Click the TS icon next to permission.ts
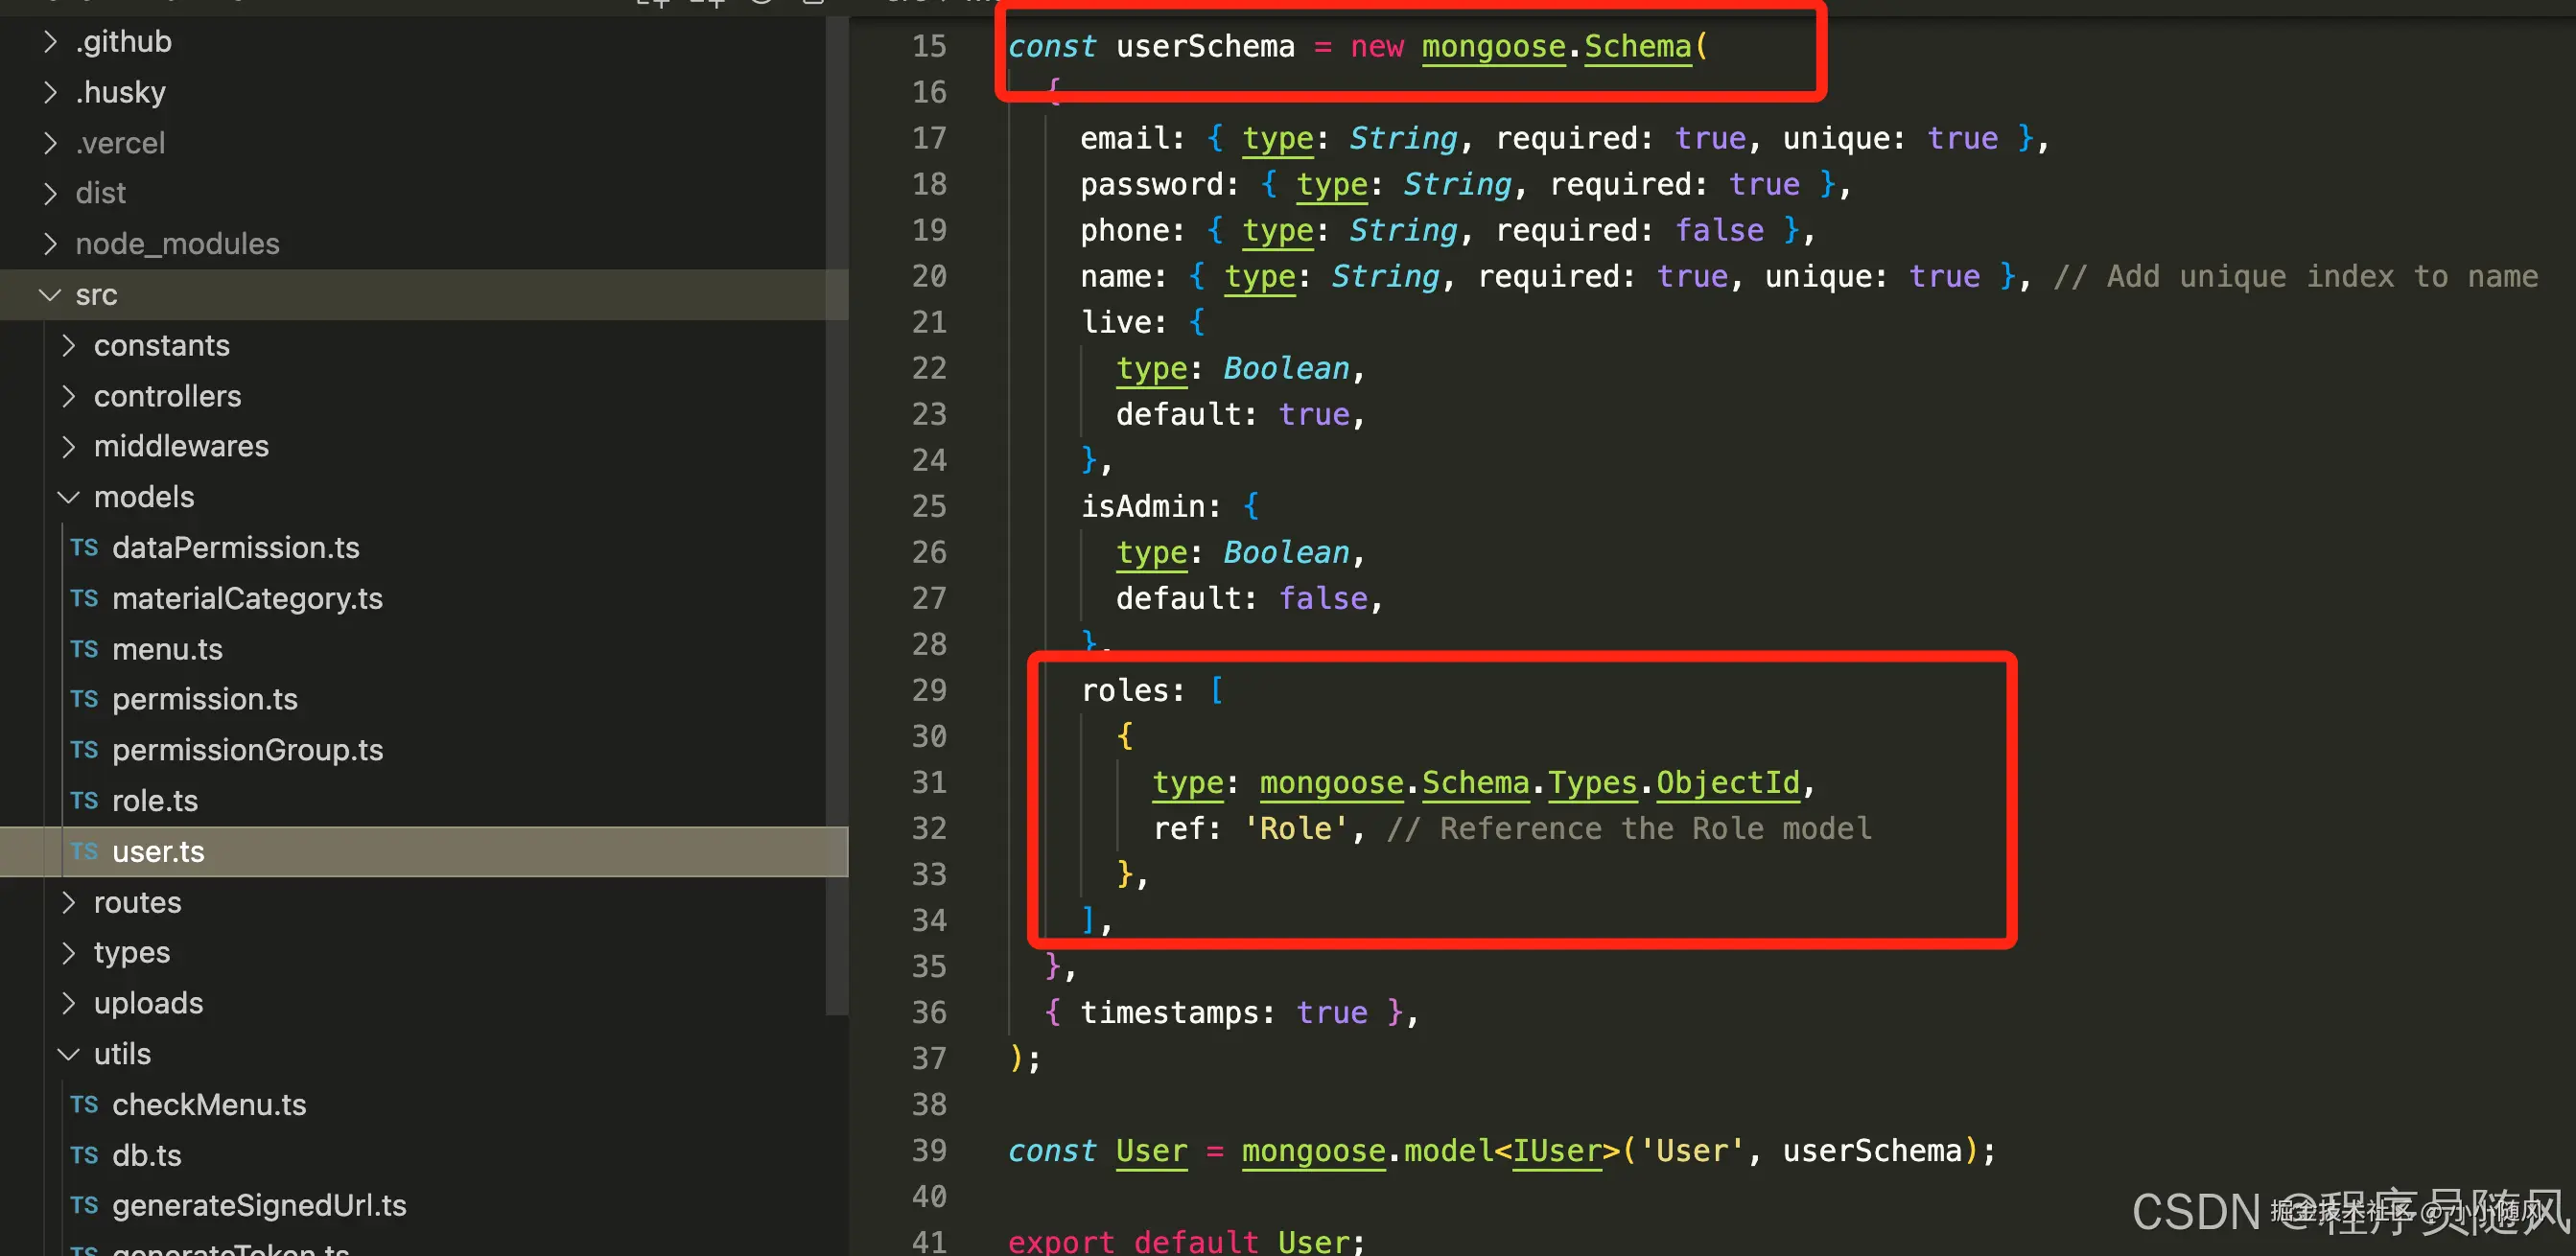Screen dimensions: 2576x1256 [84, 699]
